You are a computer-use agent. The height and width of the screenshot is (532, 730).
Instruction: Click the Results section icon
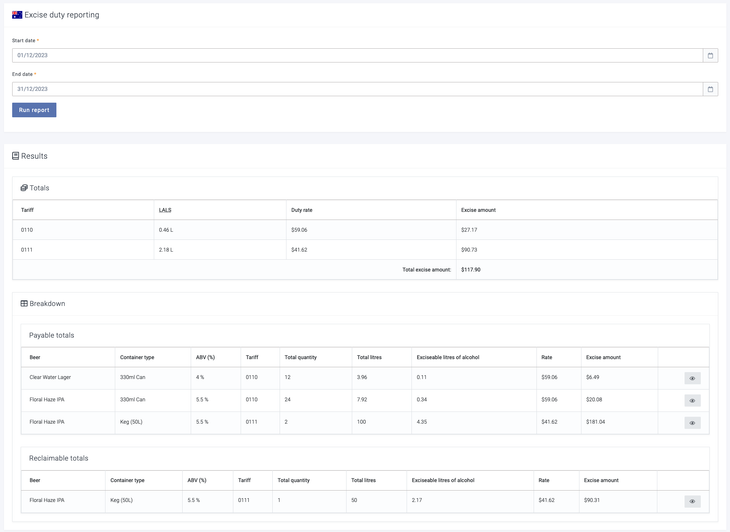pos(15,156)
